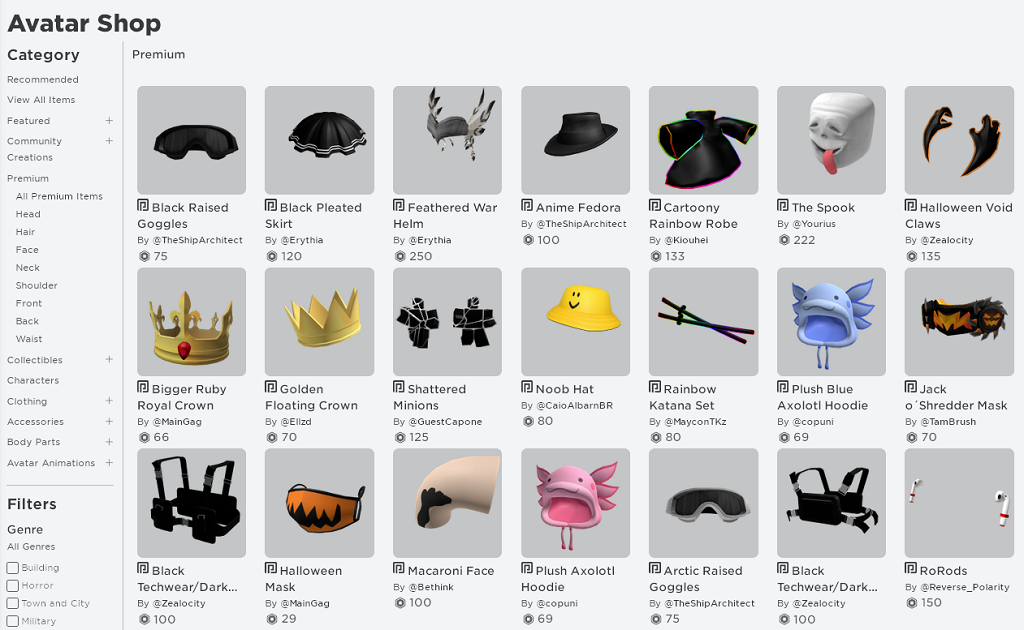The width and height of the screenshot is (1024, 630).
Task: Tick the Town and City checkbox
Action: click(x=12, y=603)
